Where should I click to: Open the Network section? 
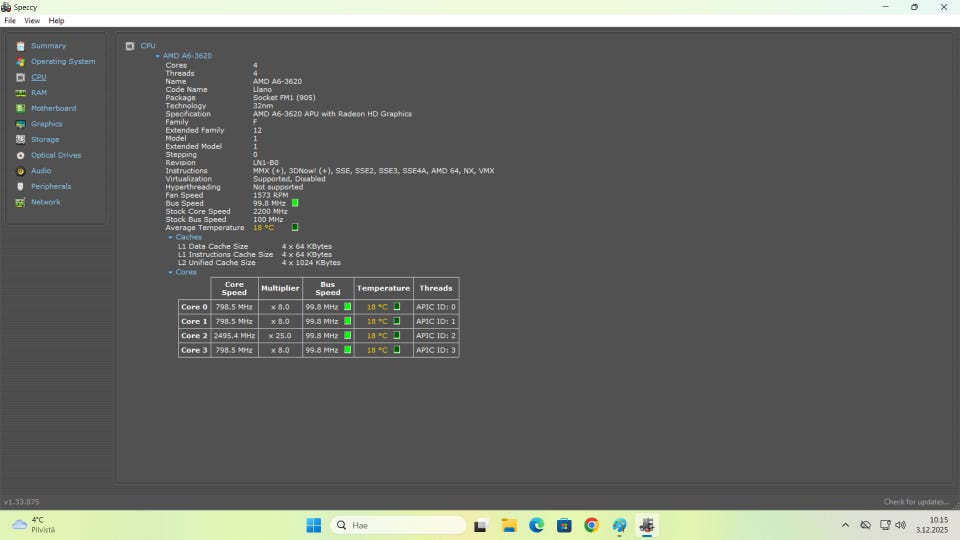coord(45,202)
